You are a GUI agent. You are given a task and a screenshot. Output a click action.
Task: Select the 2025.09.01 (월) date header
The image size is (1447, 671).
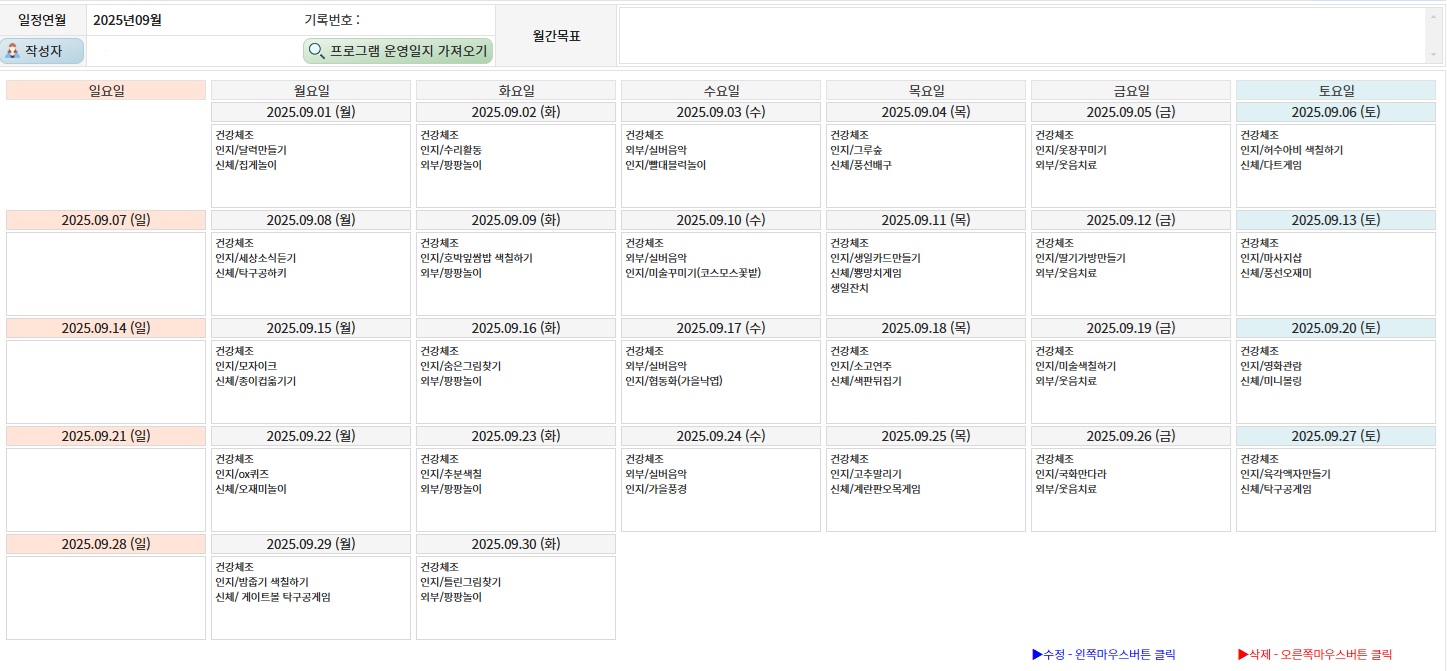(x=311, y=112)
